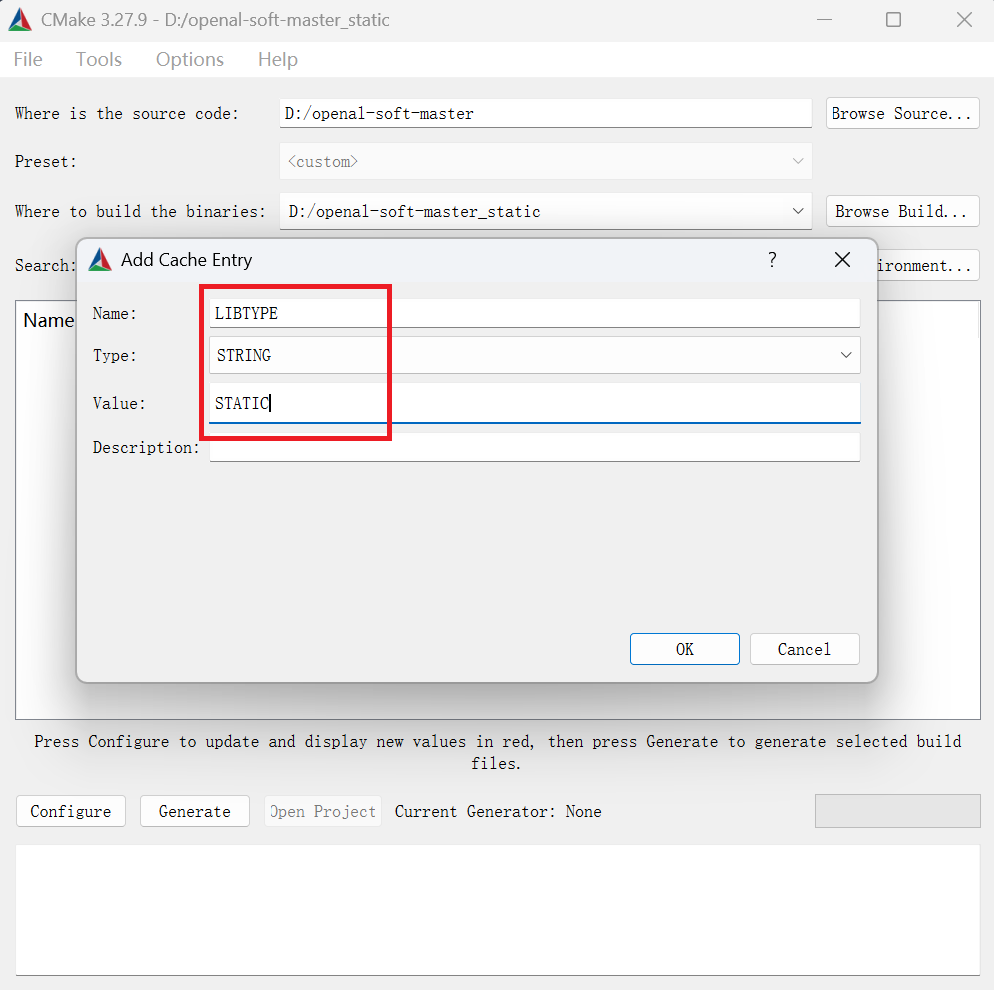Click the 'Where to build the binaries:' label
Screen dimensions: 994x990
pos(140,211)
